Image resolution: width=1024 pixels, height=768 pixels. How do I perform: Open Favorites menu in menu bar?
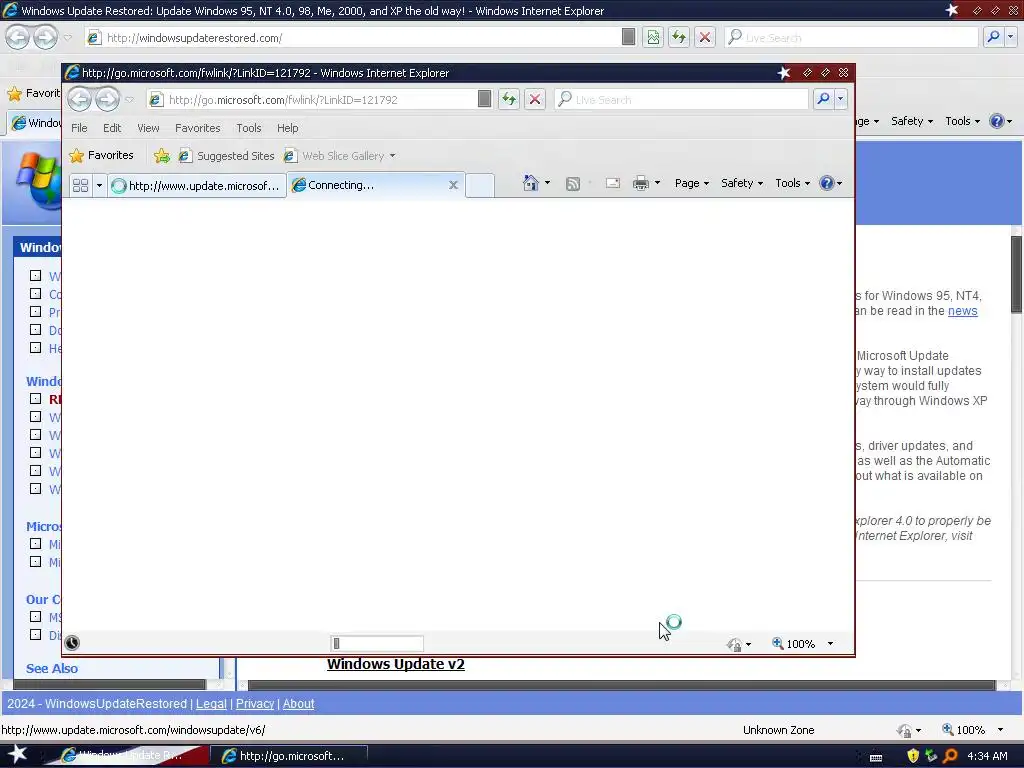click(197, 128)
